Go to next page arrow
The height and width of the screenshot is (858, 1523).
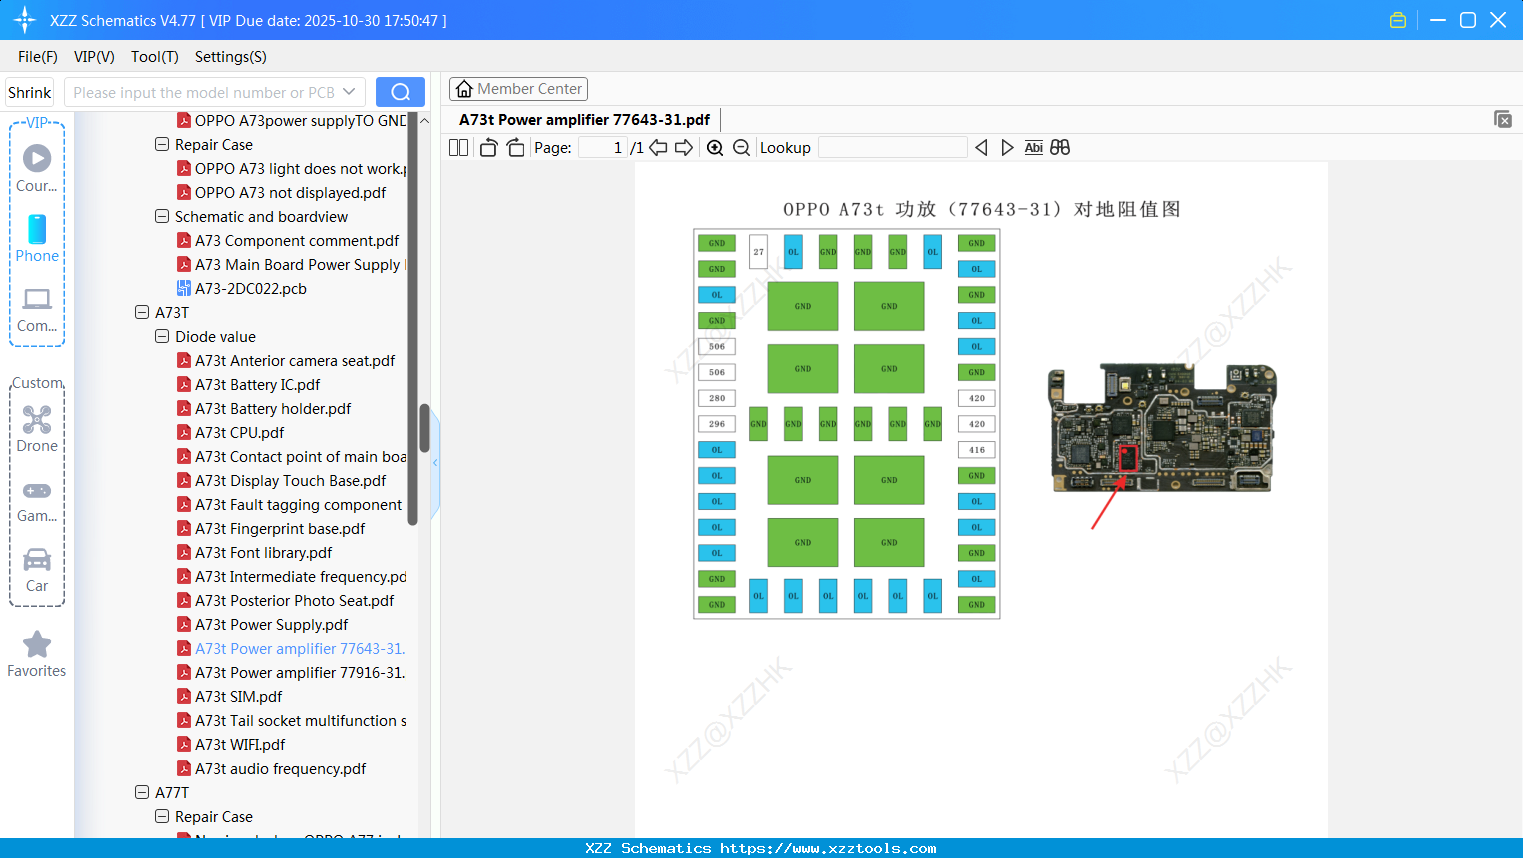pyautogui.click(x=684, y=148)
